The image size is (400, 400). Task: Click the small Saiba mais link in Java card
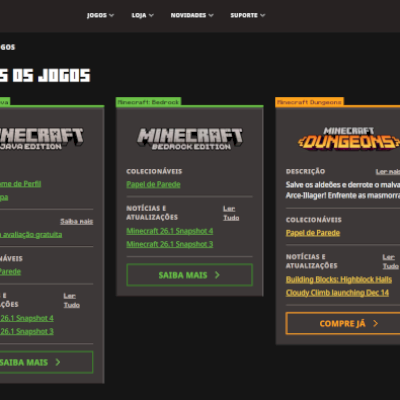(77, 221)
